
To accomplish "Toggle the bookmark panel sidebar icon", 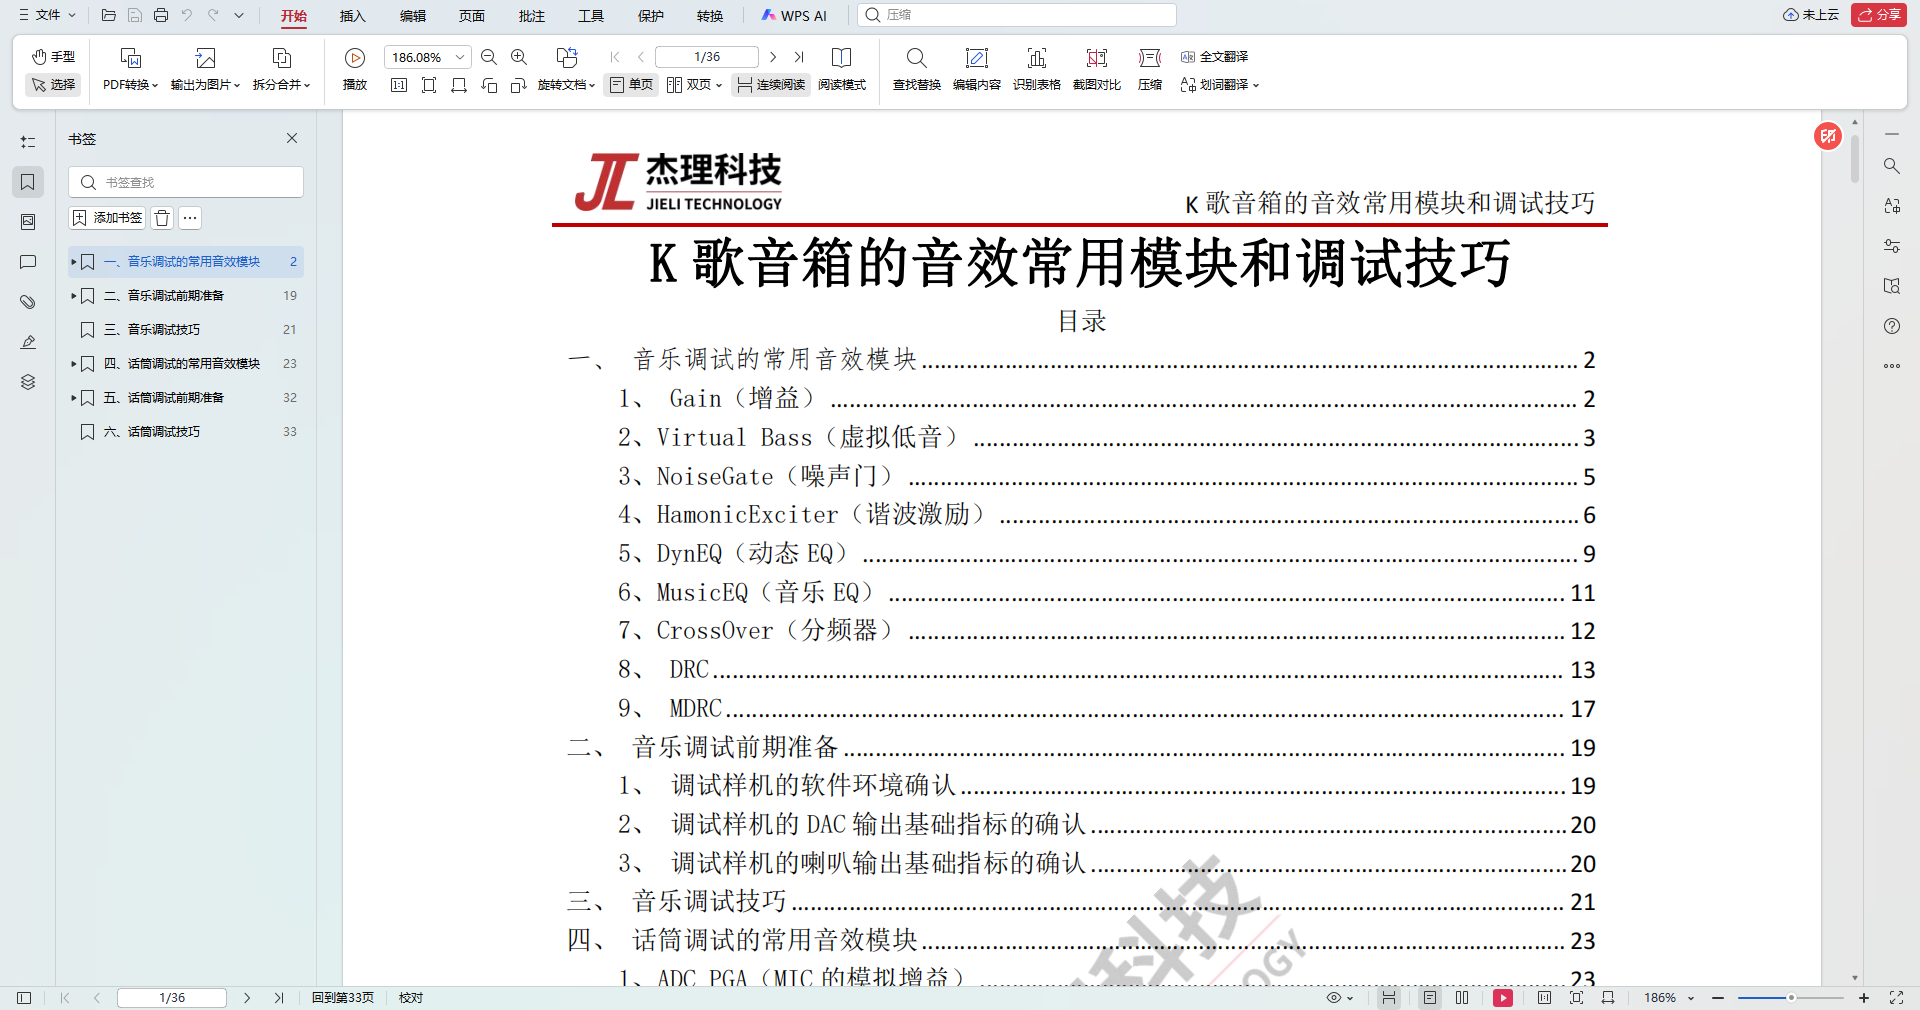I will [x=28, y=182].
